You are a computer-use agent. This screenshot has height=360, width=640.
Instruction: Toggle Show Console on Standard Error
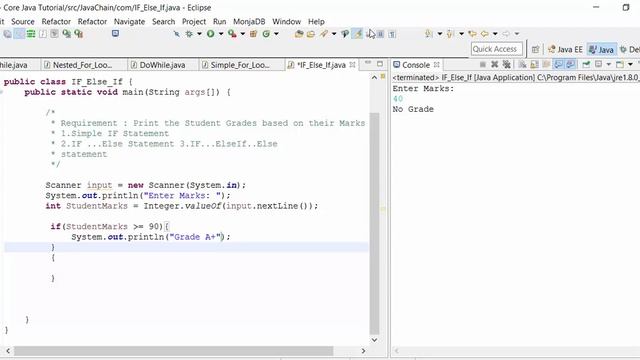(x=570, y=64)
